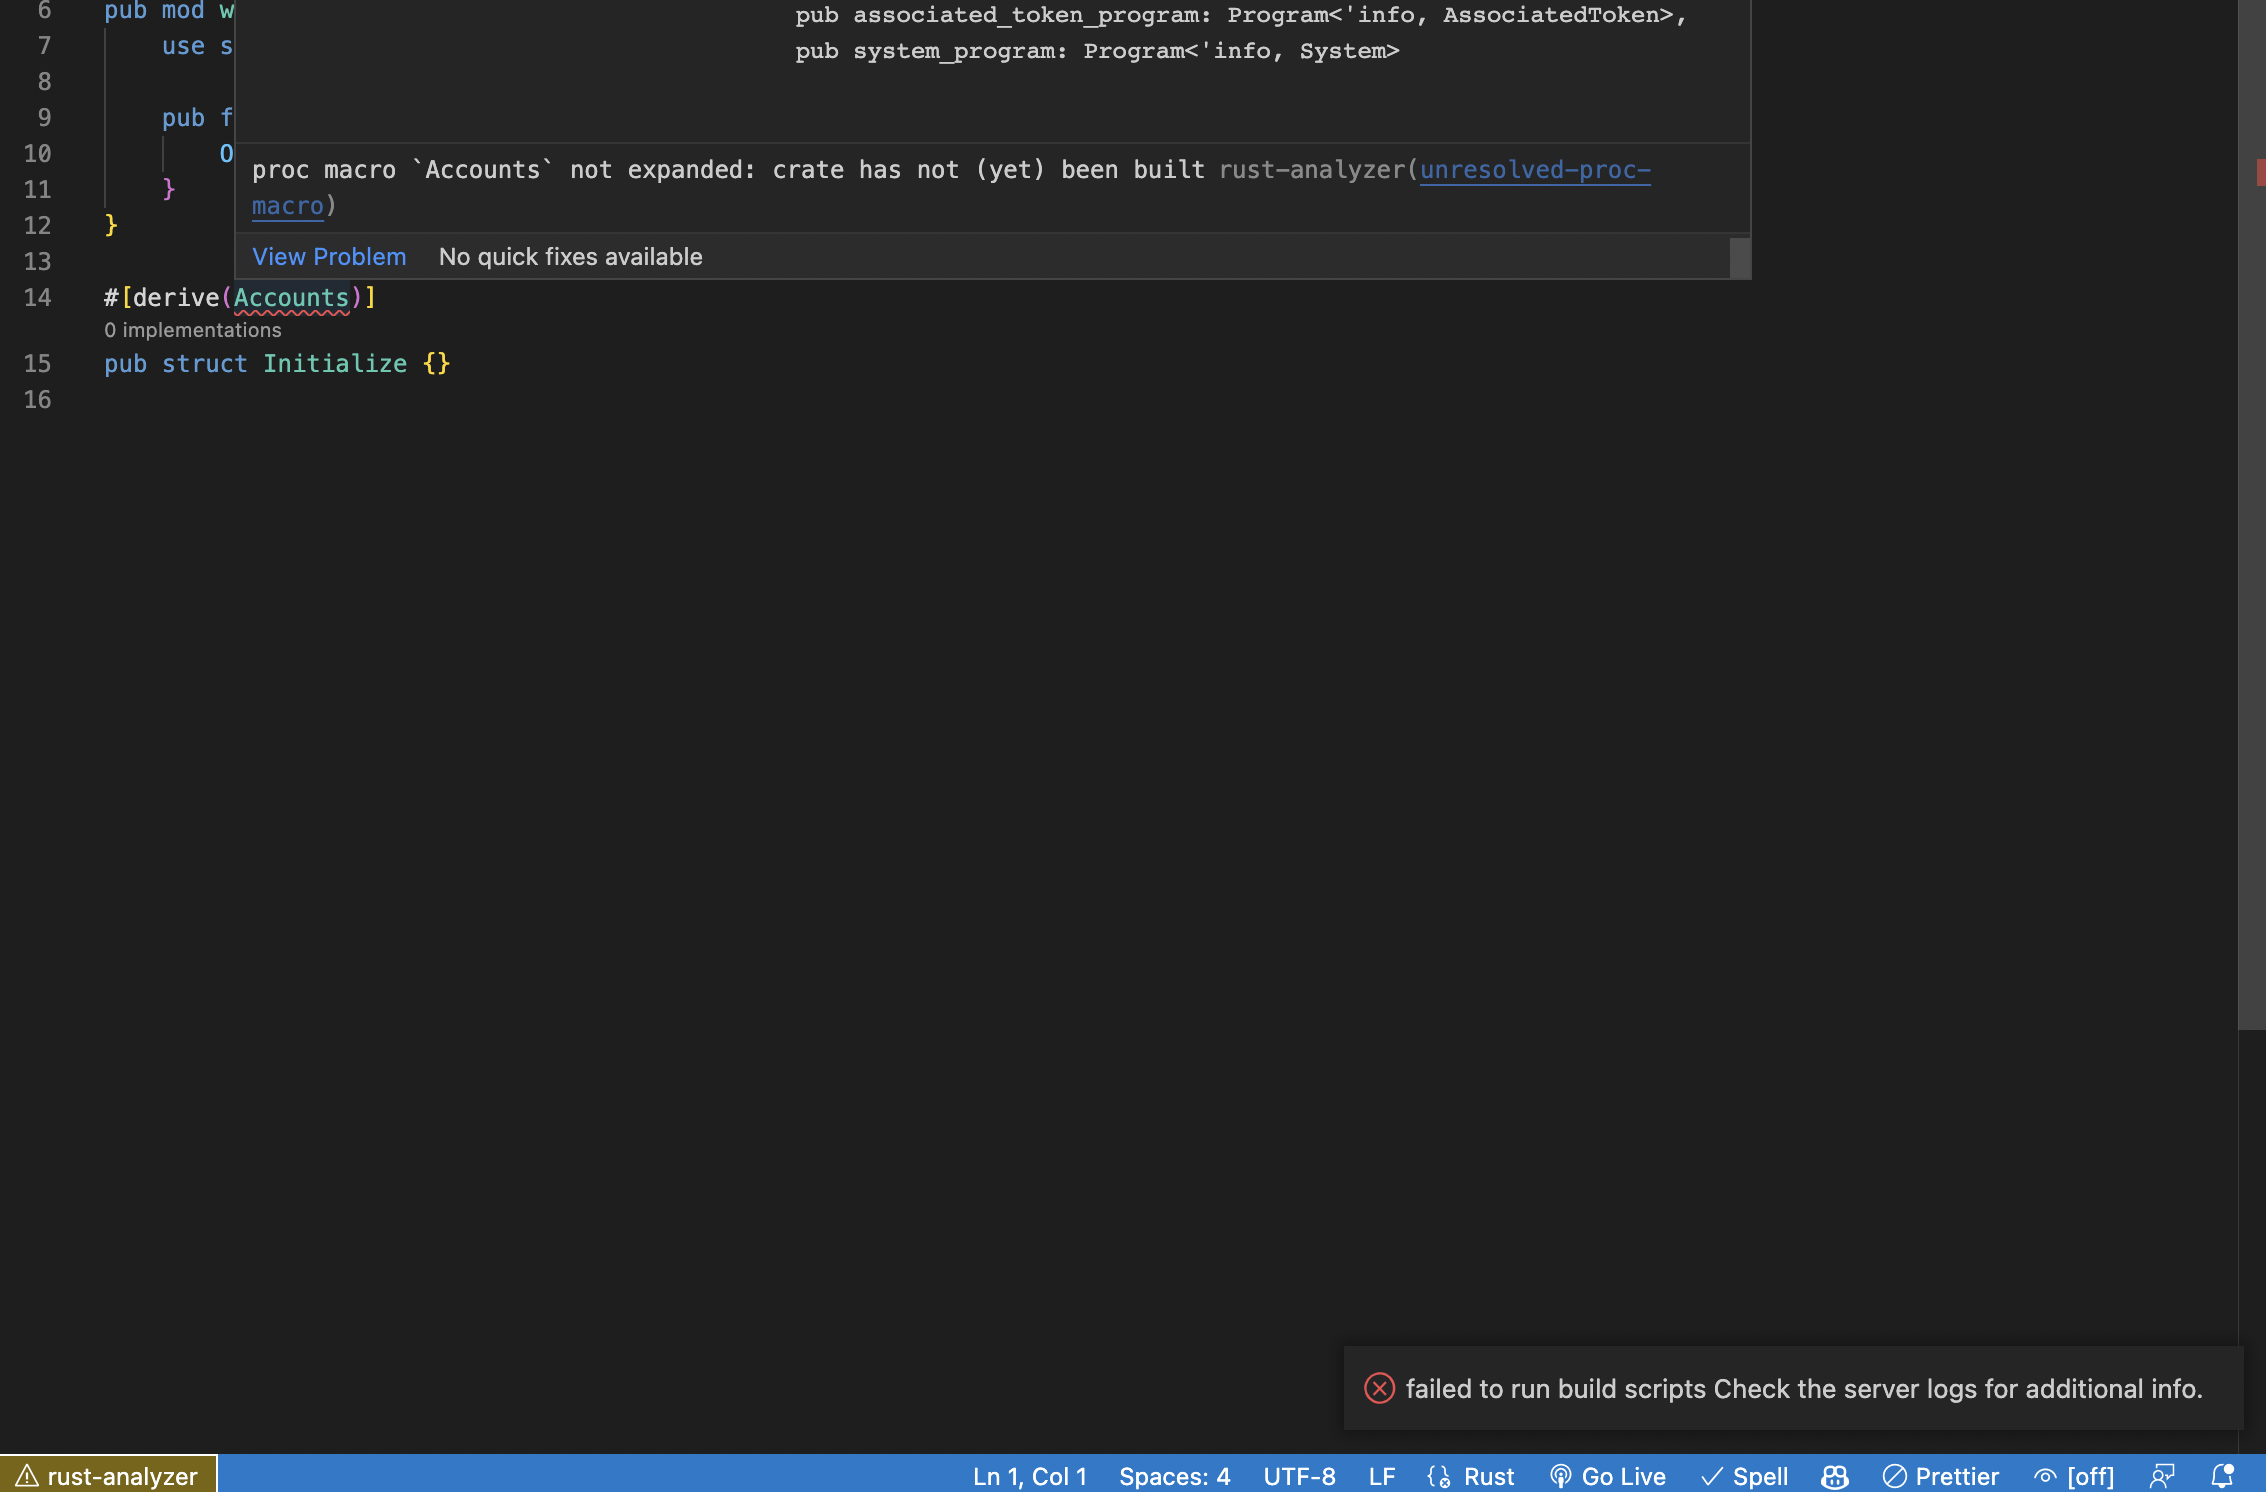Click red error icon in notification
The image size is (2266, 1492).
click(1379, 1388)
